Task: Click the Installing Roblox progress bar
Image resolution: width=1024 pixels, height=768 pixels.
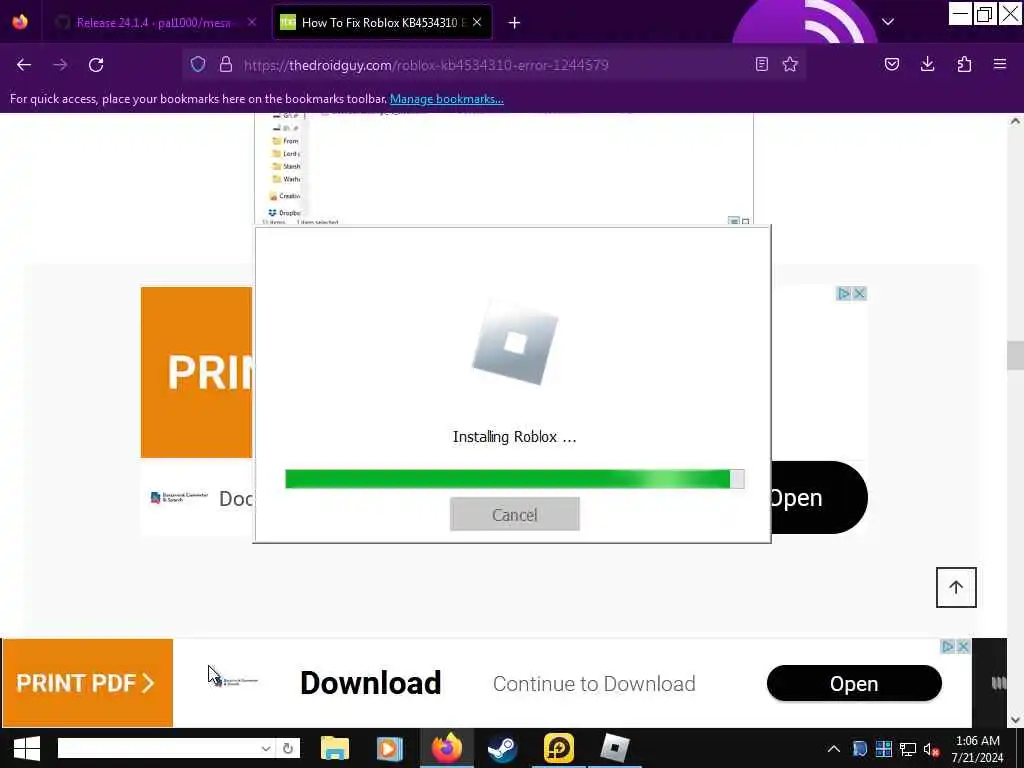Action: tap(515, 479)
